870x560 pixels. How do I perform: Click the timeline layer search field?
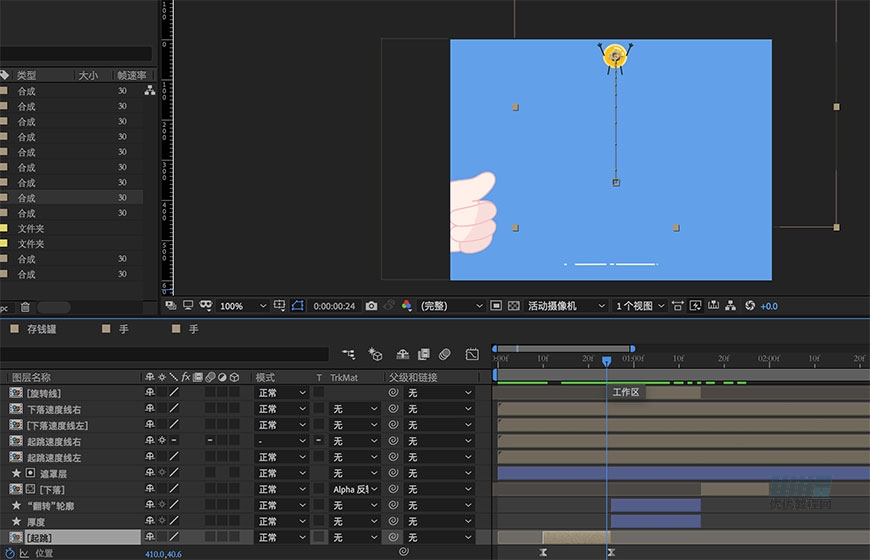coord(164,354)
